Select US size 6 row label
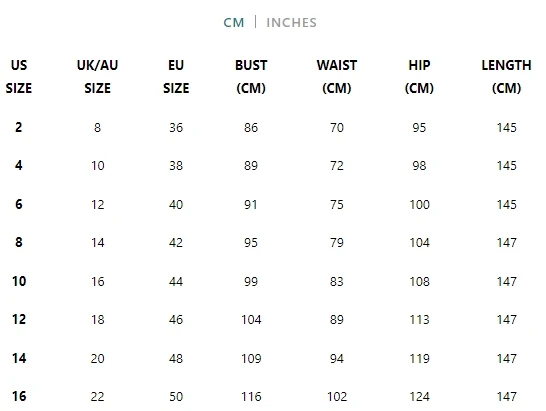The height and width of the screenshot is (411, 546). (x=19, y=204)
